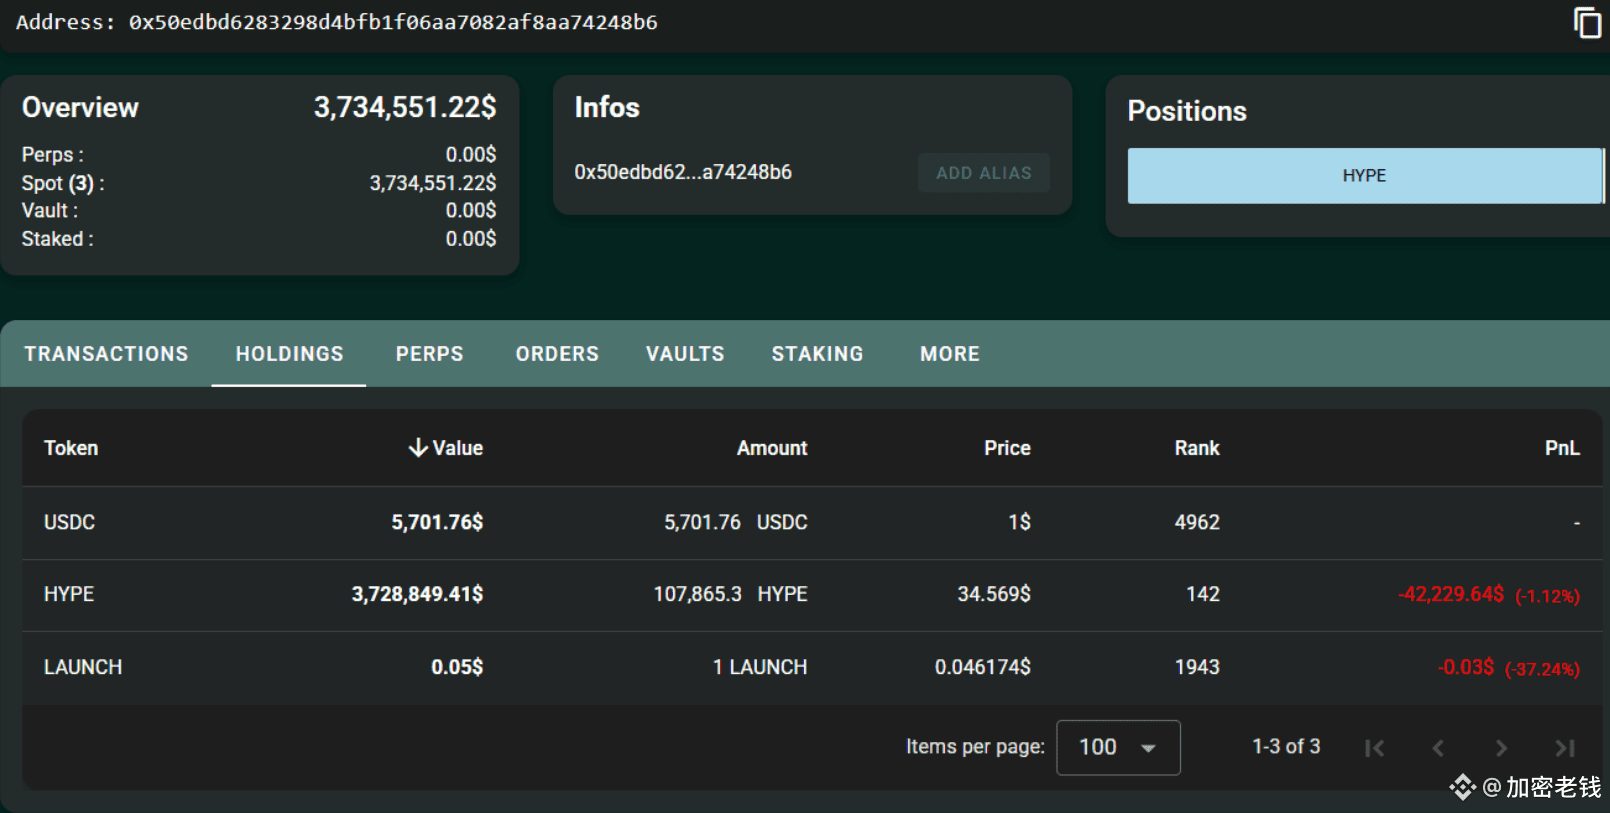Select the USDC token row name
This screenshot has width=1610, height=813.
tap(69, 522)
